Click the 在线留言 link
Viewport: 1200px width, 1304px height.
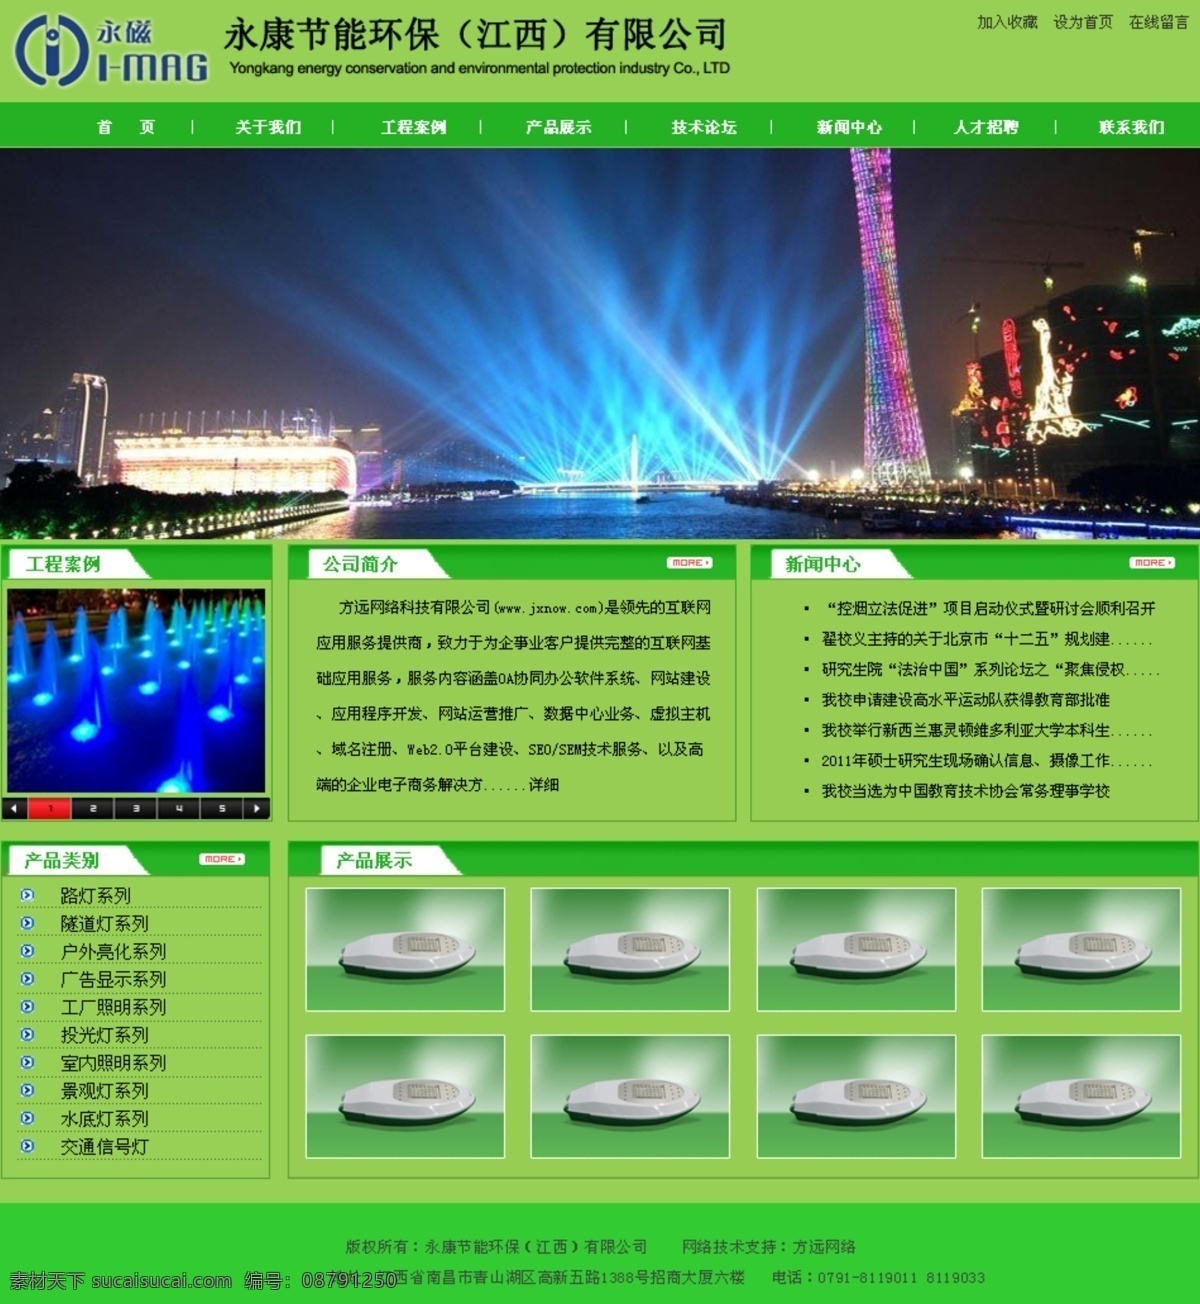tap(1159, 22)
